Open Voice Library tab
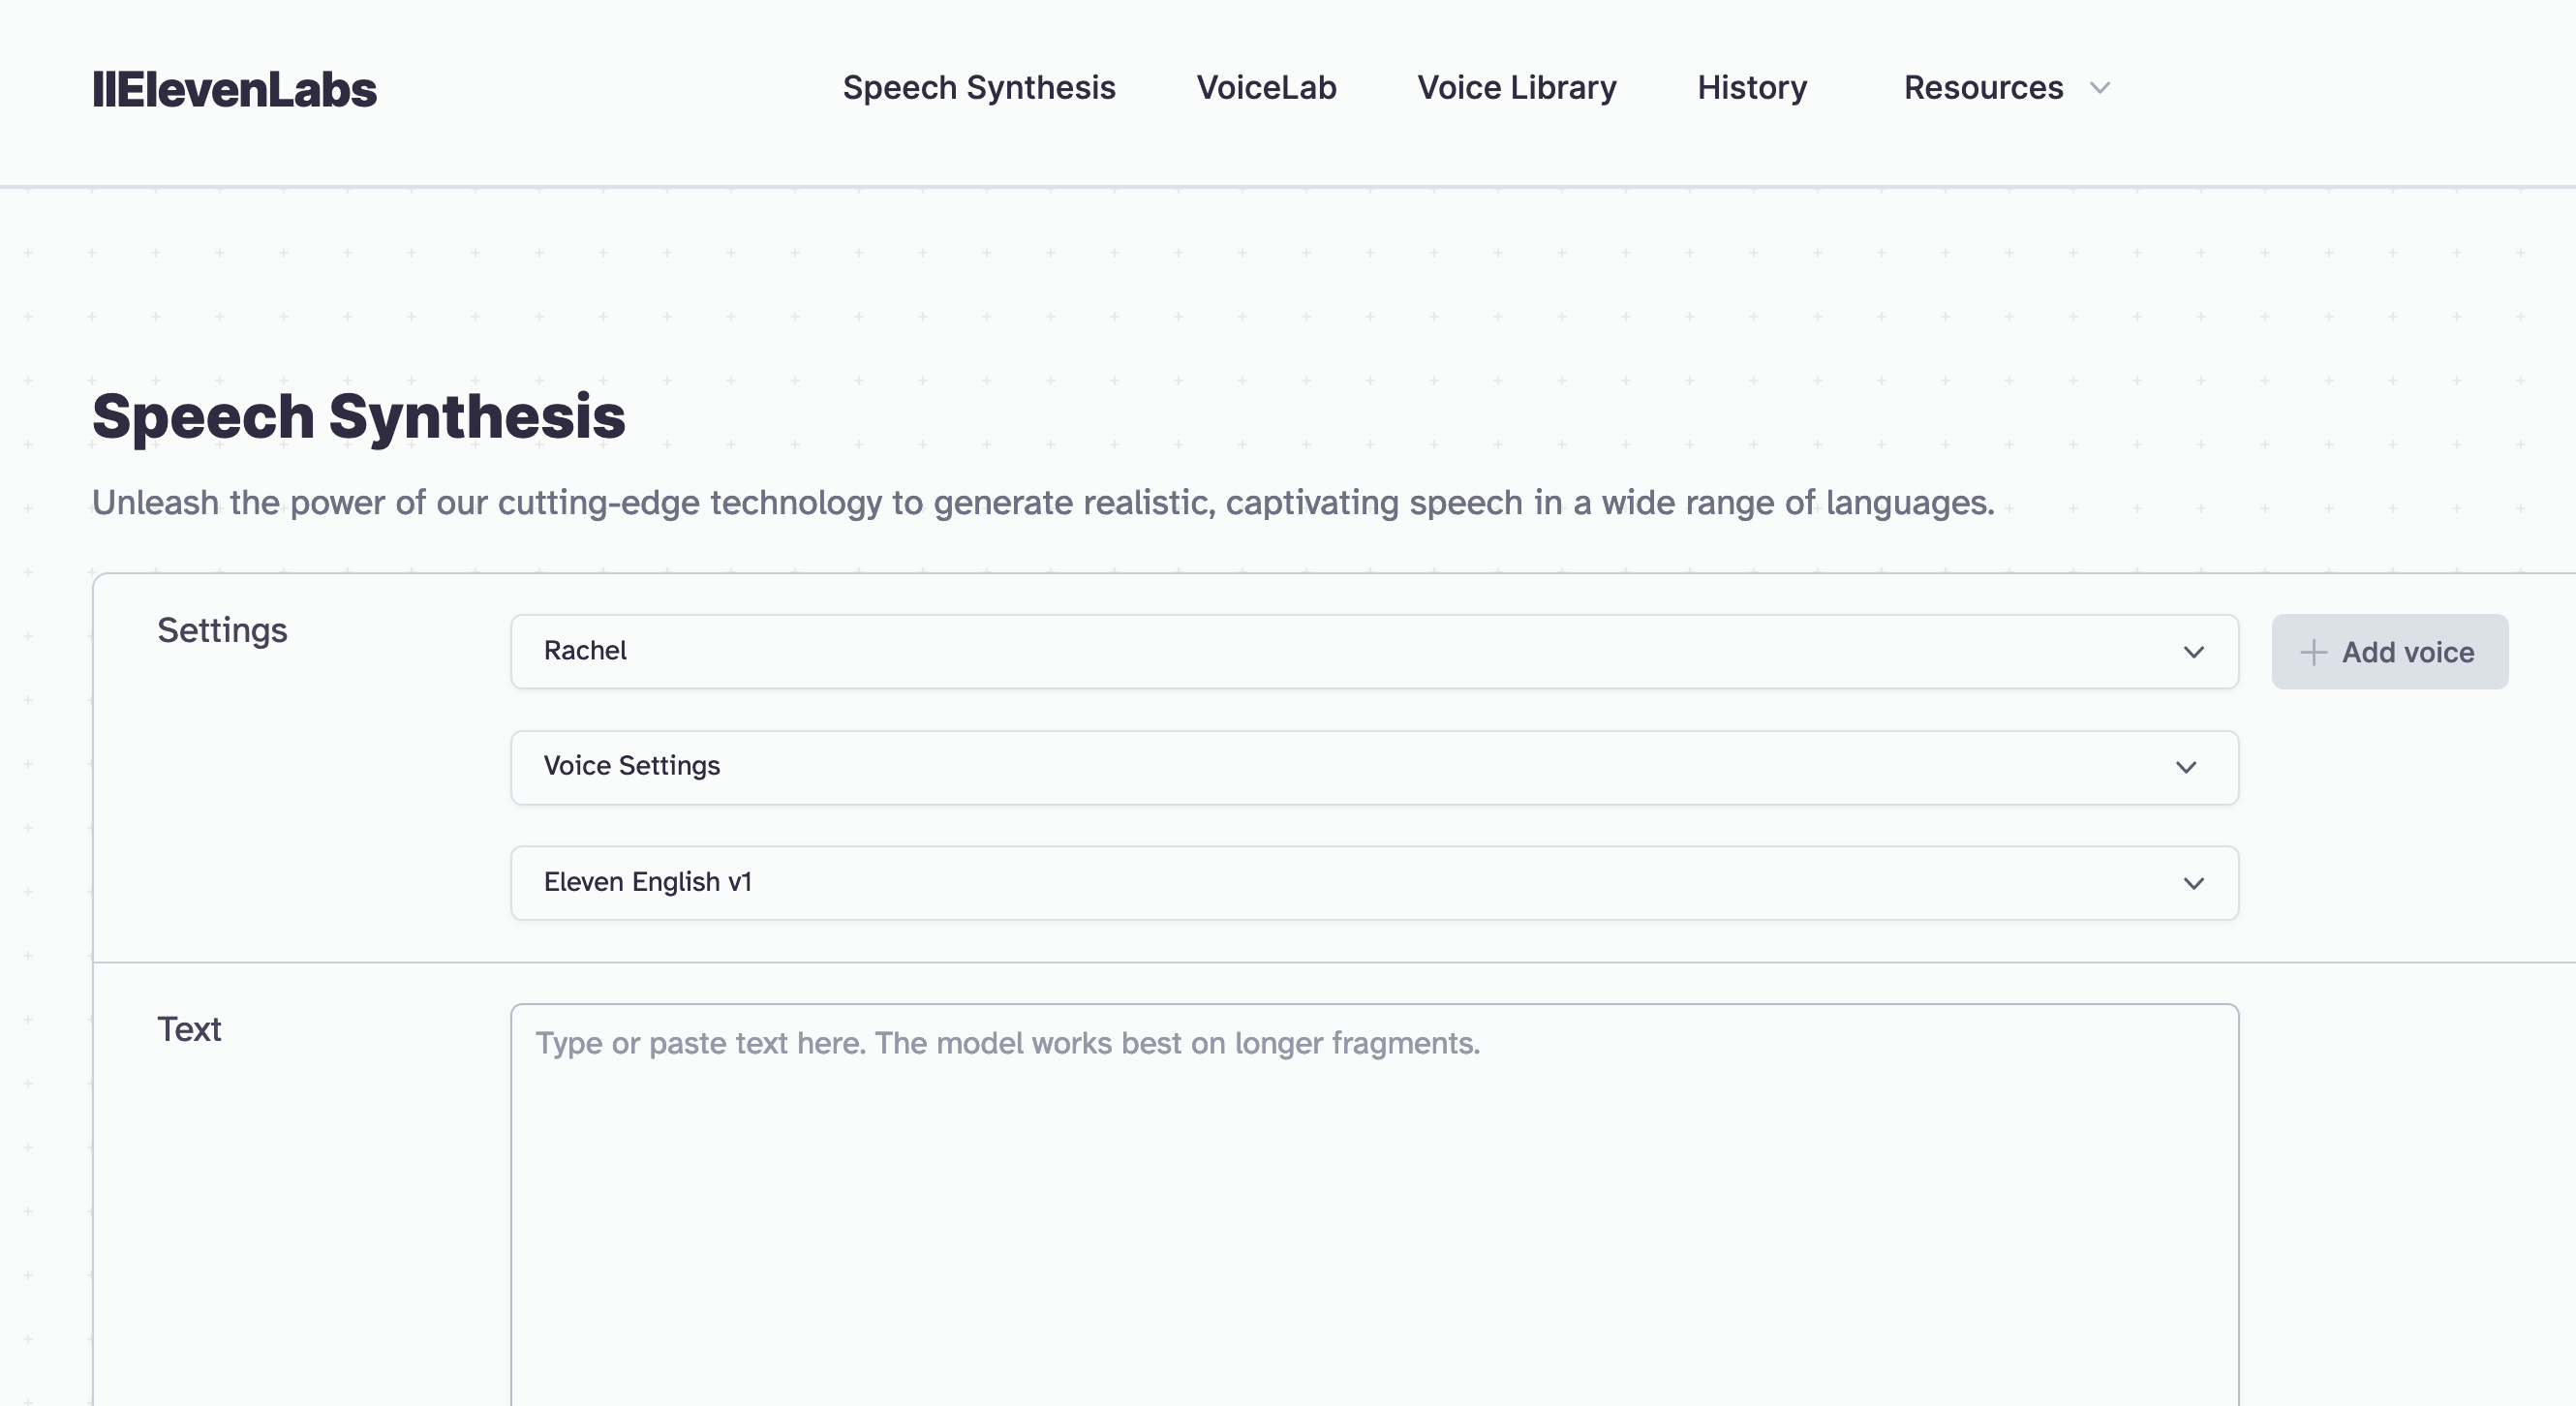This screenshot has height=1406, width=2576. [x=1517, y=86]
